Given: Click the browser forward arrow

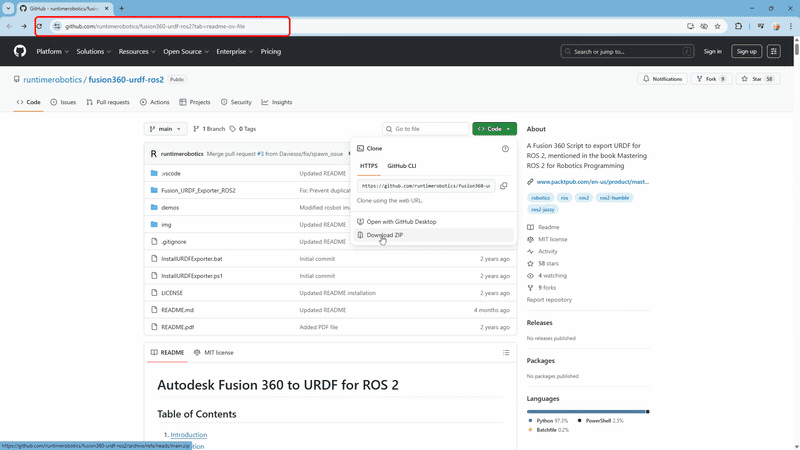Looking at the screenshot, I should coord(24,26).
